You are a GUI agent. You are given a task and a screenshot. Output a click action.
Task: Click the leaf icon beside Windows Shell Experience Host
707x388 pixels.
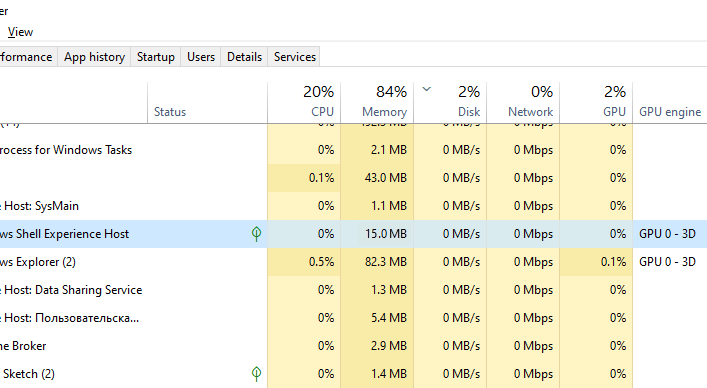coord(256,233)
